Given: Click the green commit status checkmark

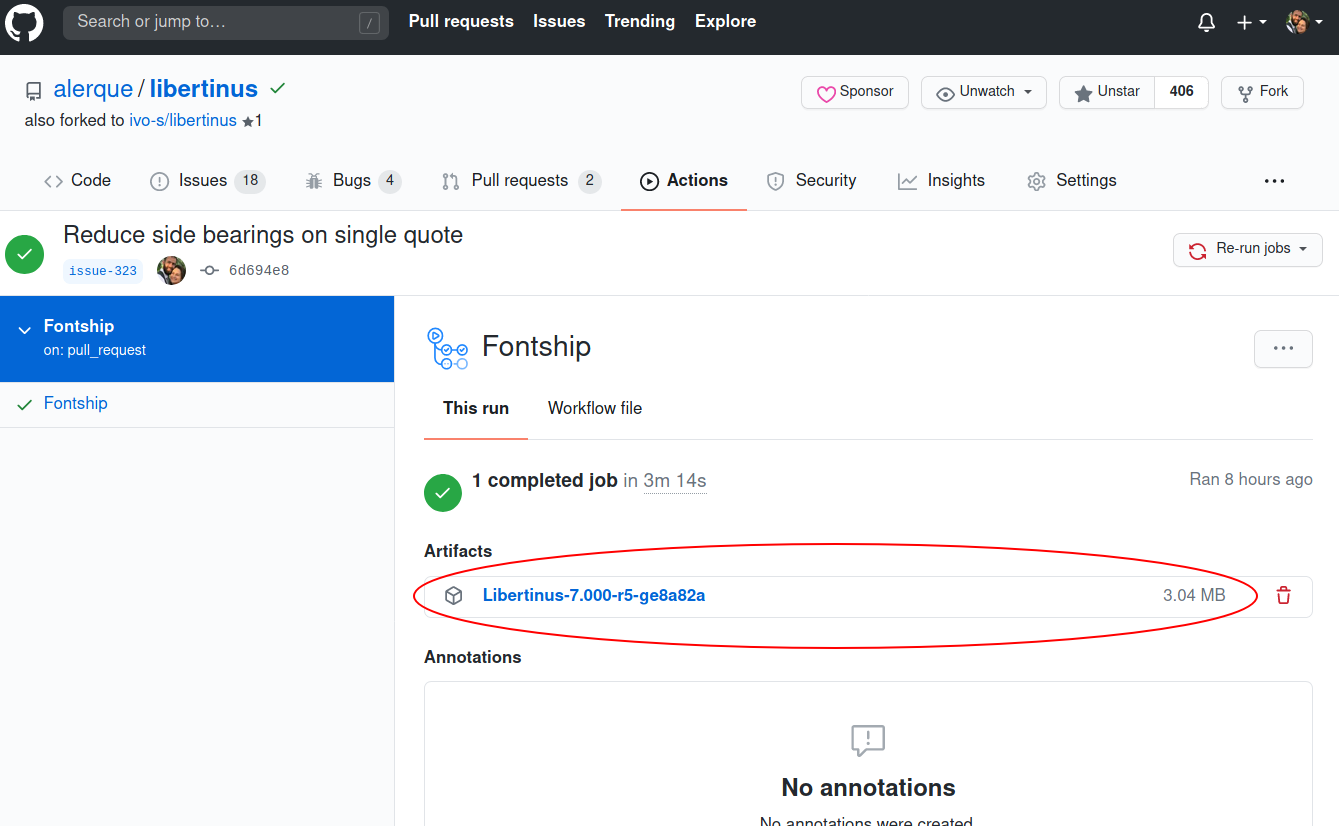Looking at the screenshot, I should click(278, 88).
